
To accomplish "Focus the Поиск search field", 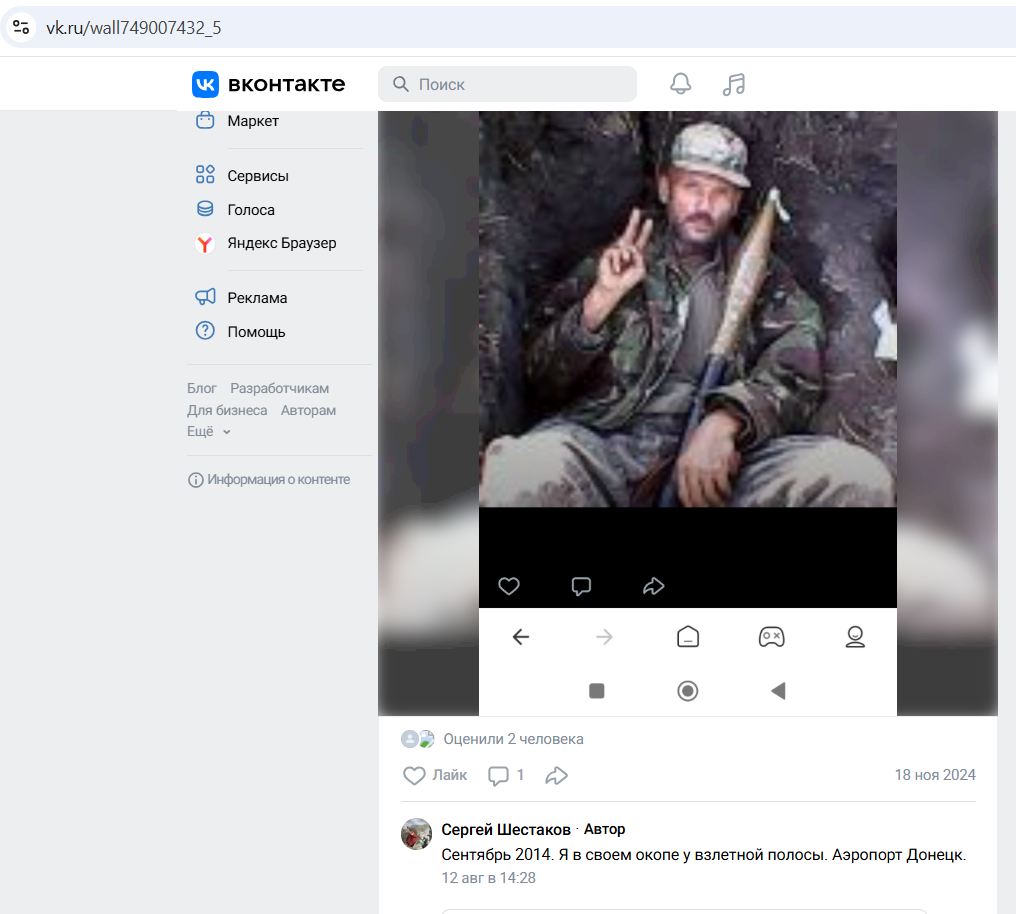I will point(507,84).
